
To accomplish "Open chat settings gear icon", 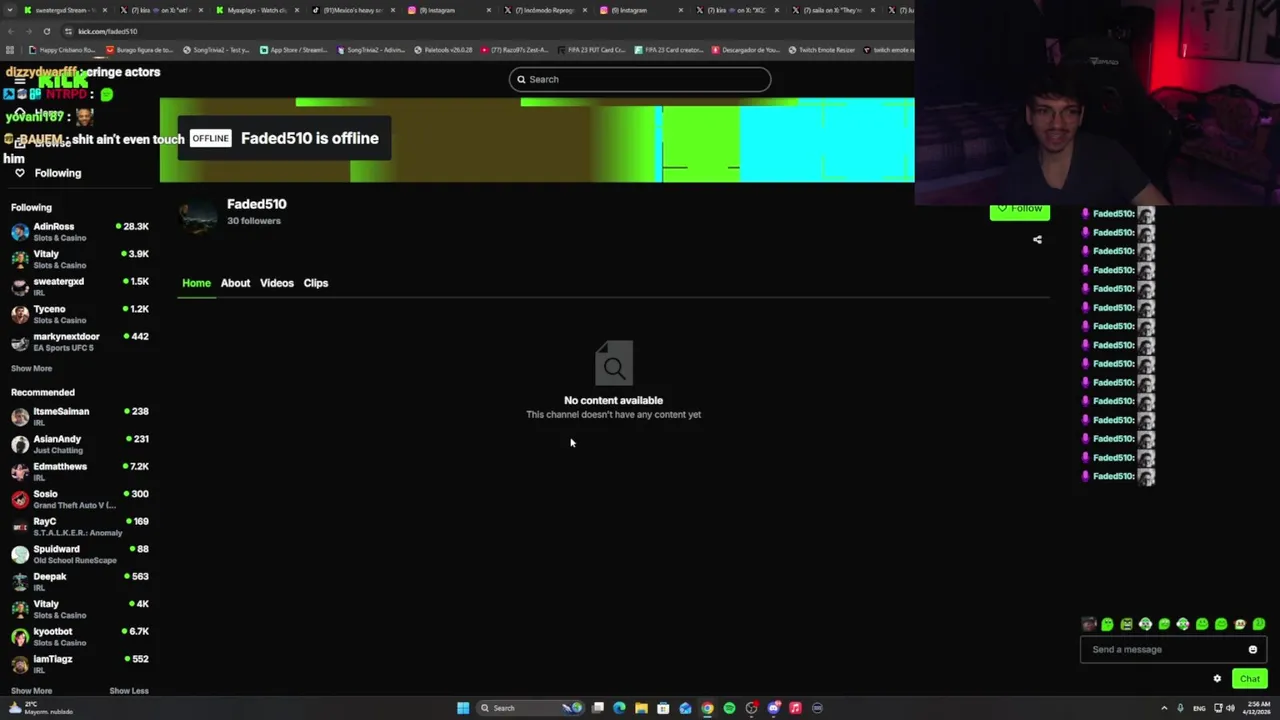I will tap(1217, 679).
